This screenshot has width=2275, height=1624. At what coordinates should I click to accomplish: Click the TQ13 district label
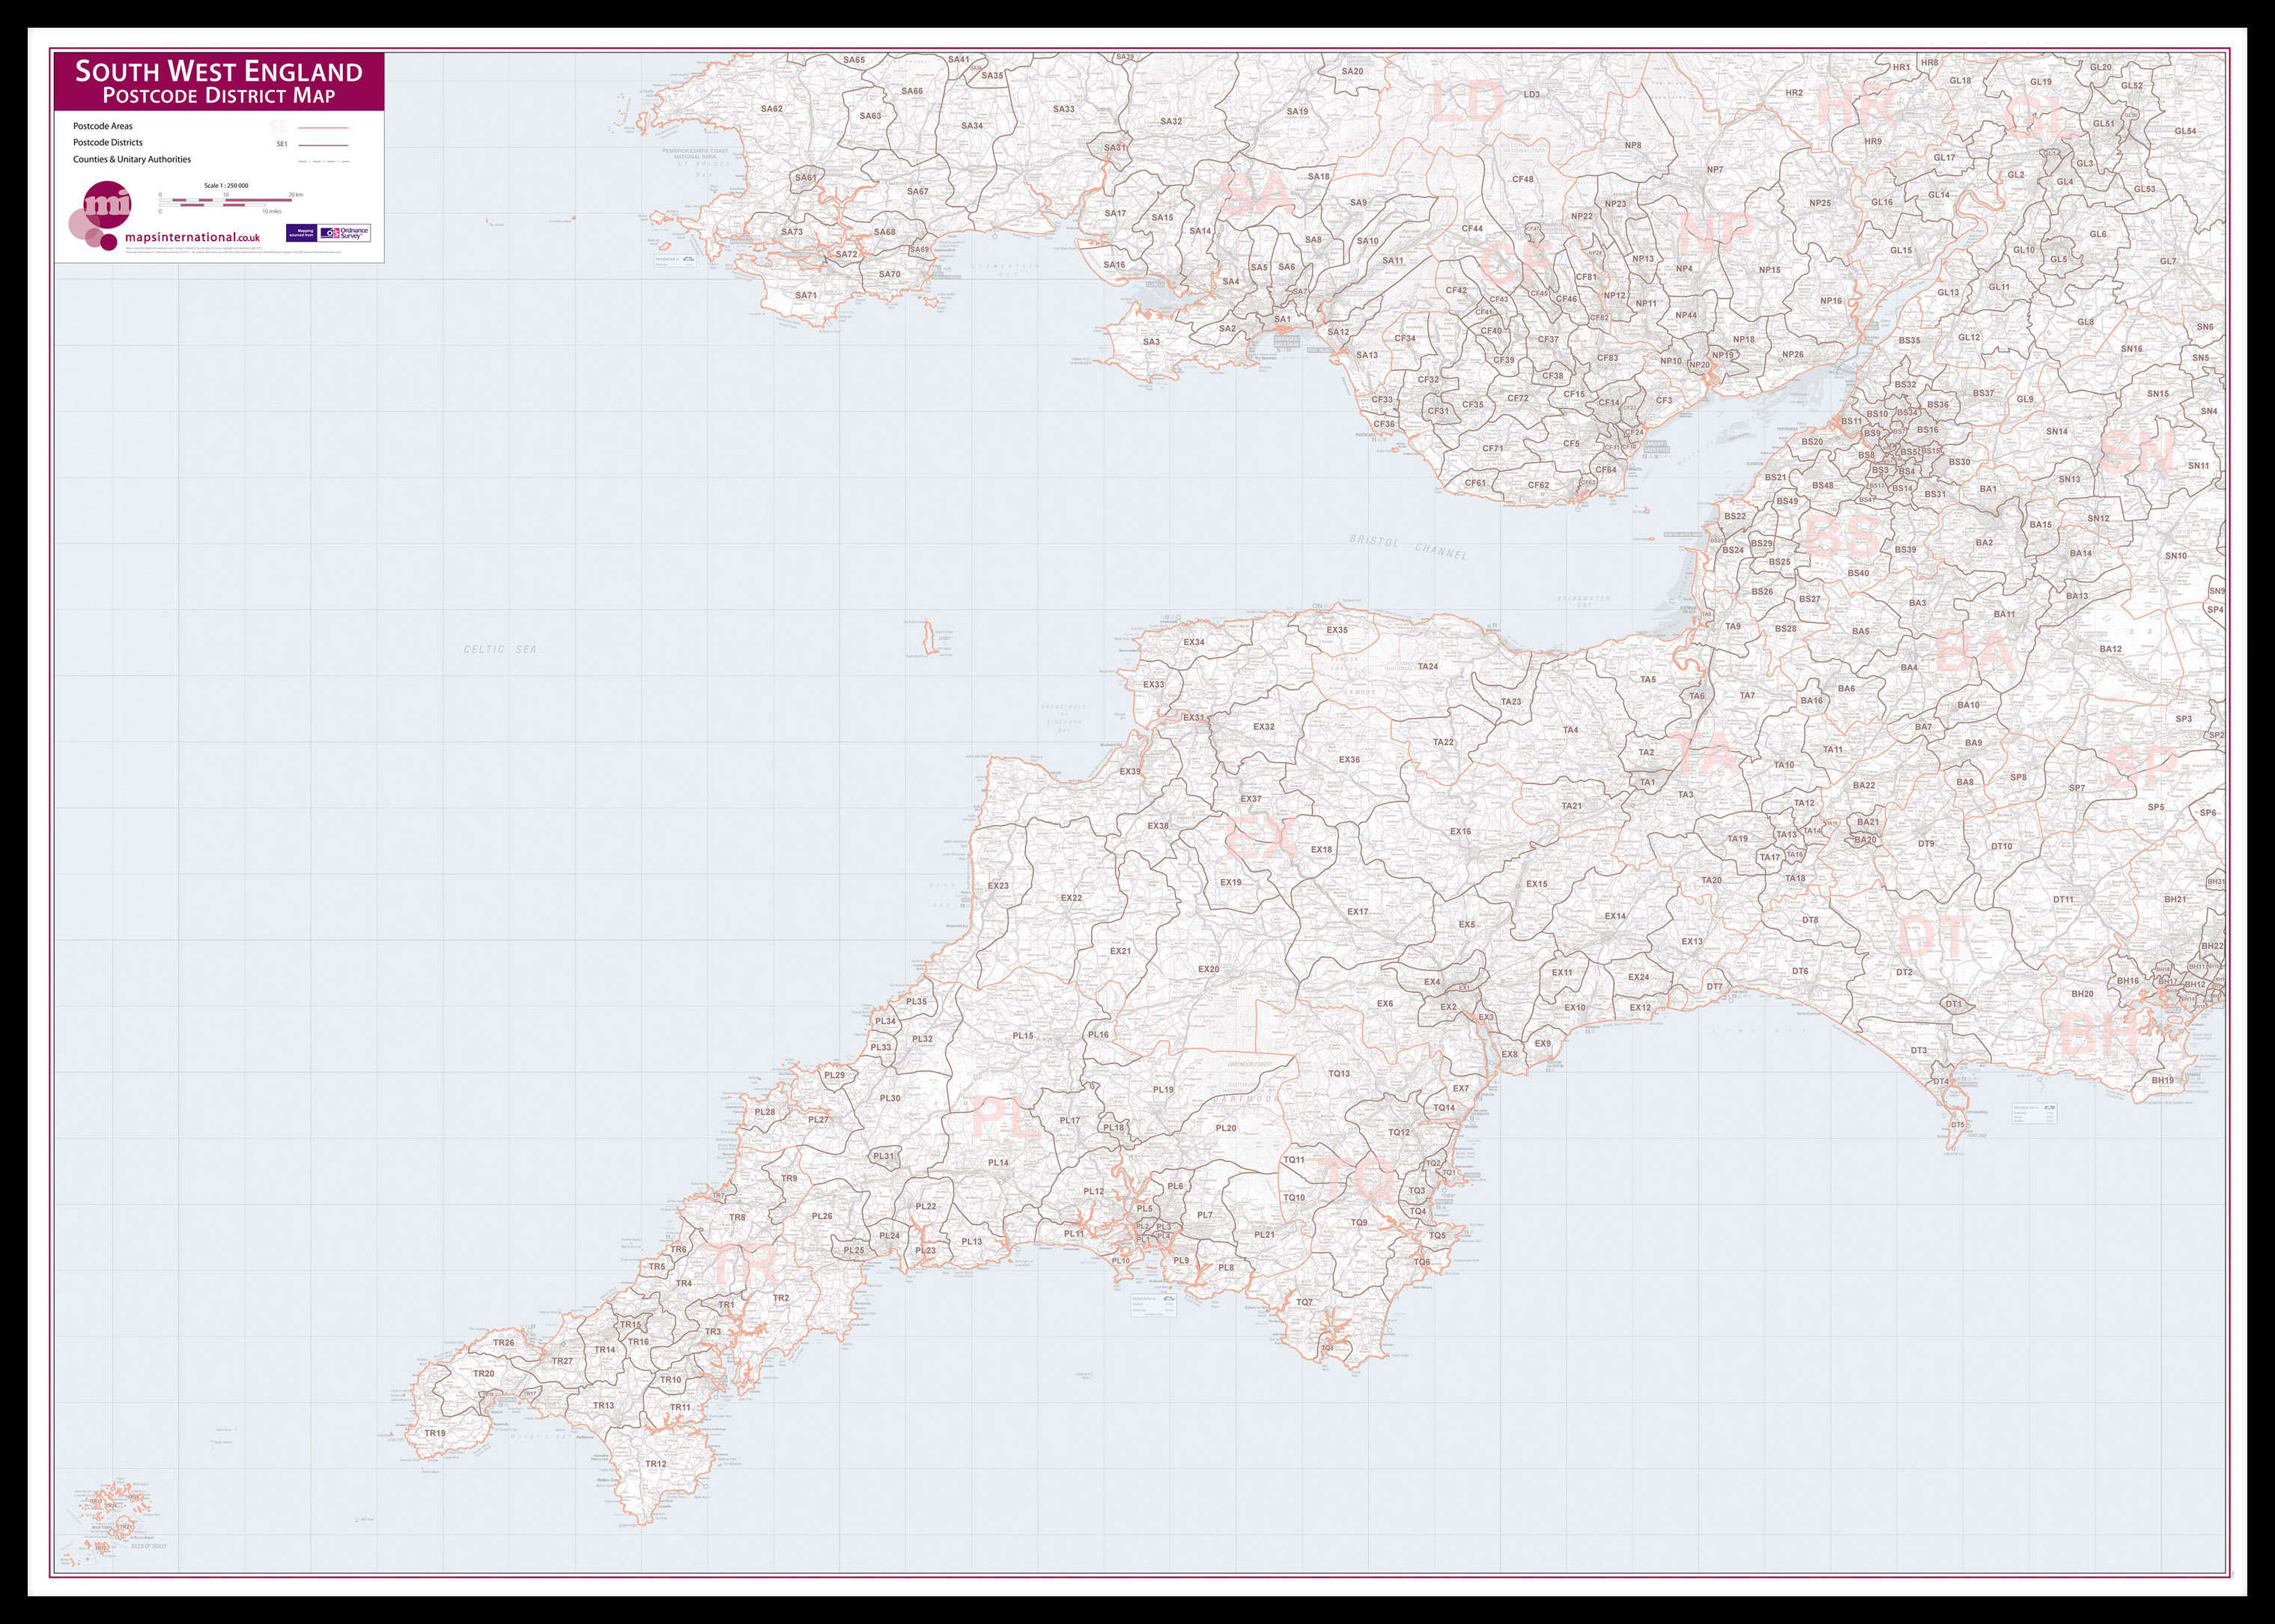(x=1339, y=1073)
